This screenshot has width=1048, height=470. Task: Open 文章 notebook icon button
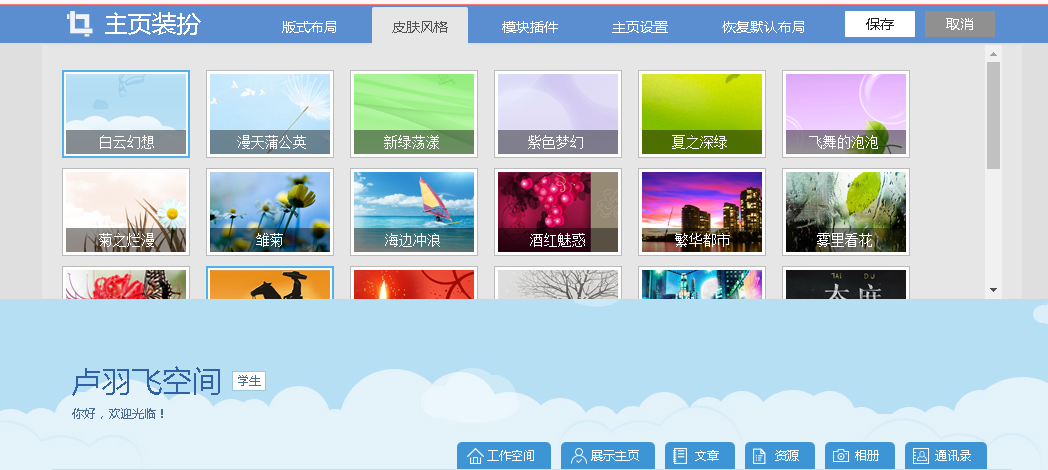point(700,456)
